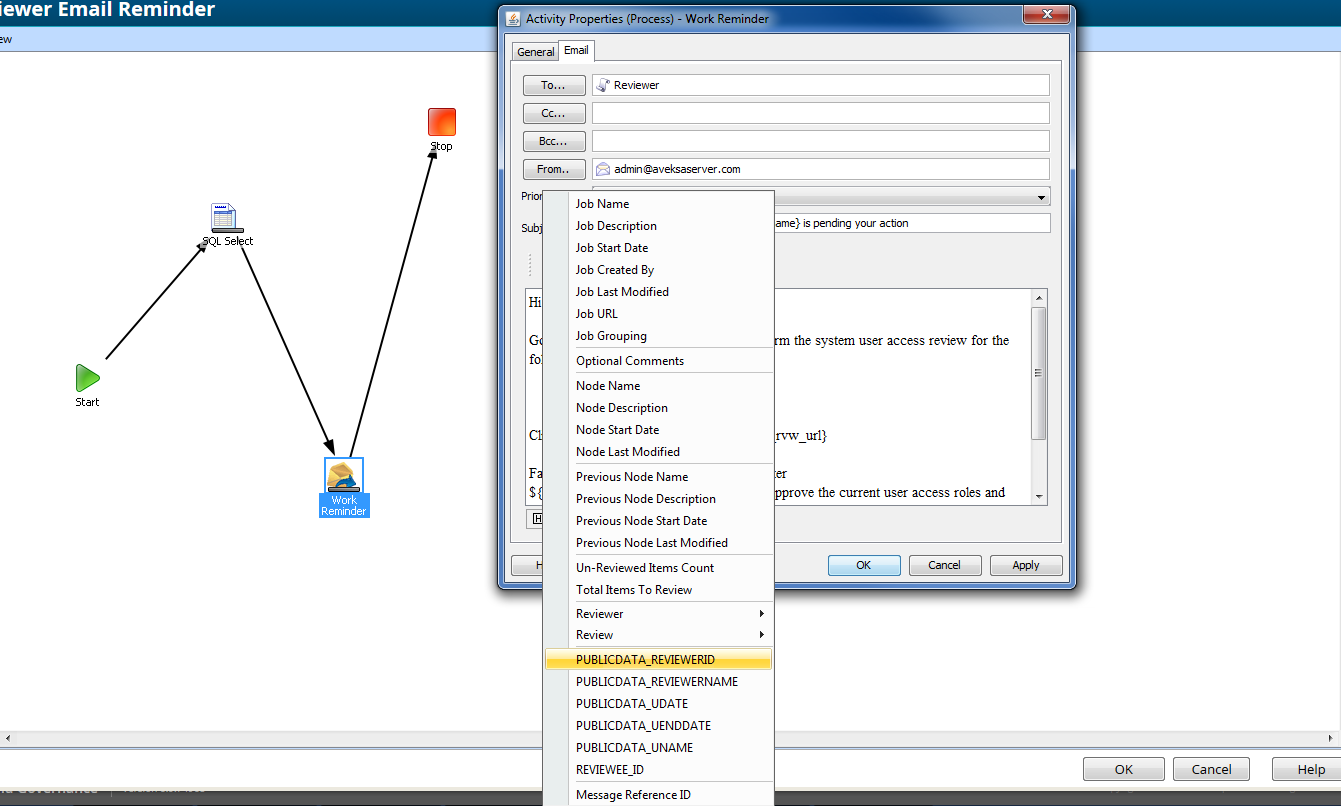Switch to the General tab
The image size is (1341, 806).
click(535, 51)
